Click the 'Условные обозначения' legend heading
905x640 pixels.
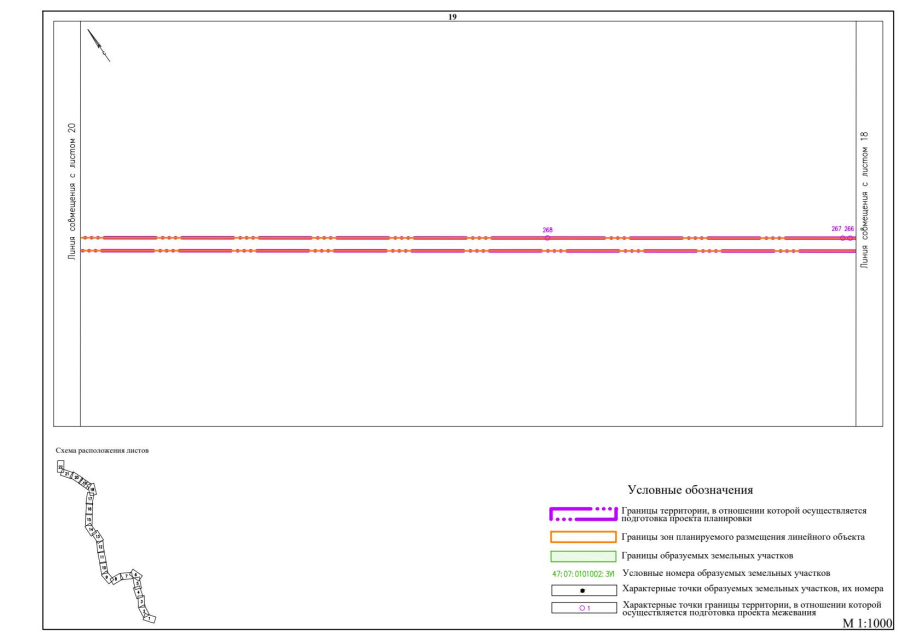[689, 490]
